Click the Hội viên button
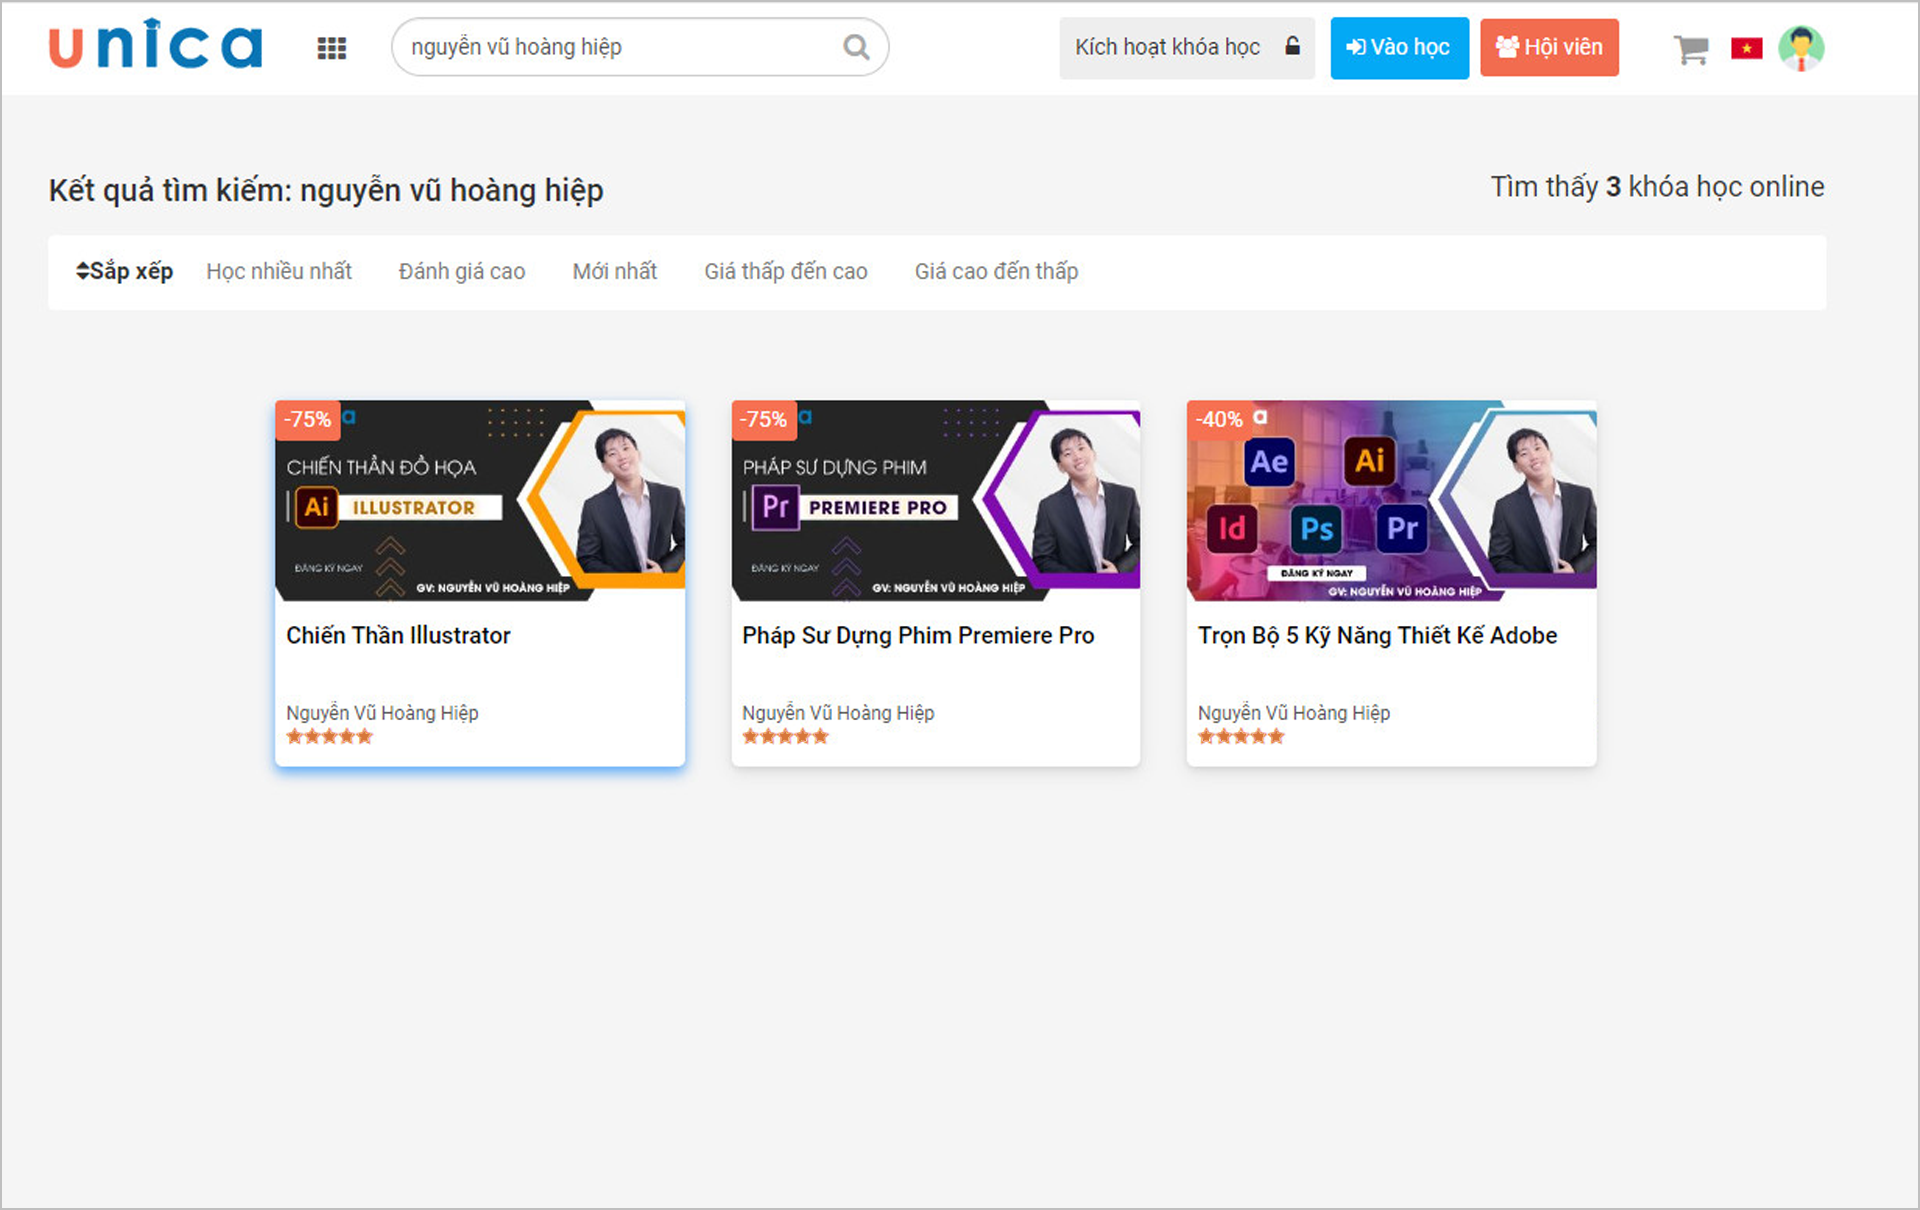Image resolution: width=1920 pixels, height=1210 pixels. point(1549,47)
